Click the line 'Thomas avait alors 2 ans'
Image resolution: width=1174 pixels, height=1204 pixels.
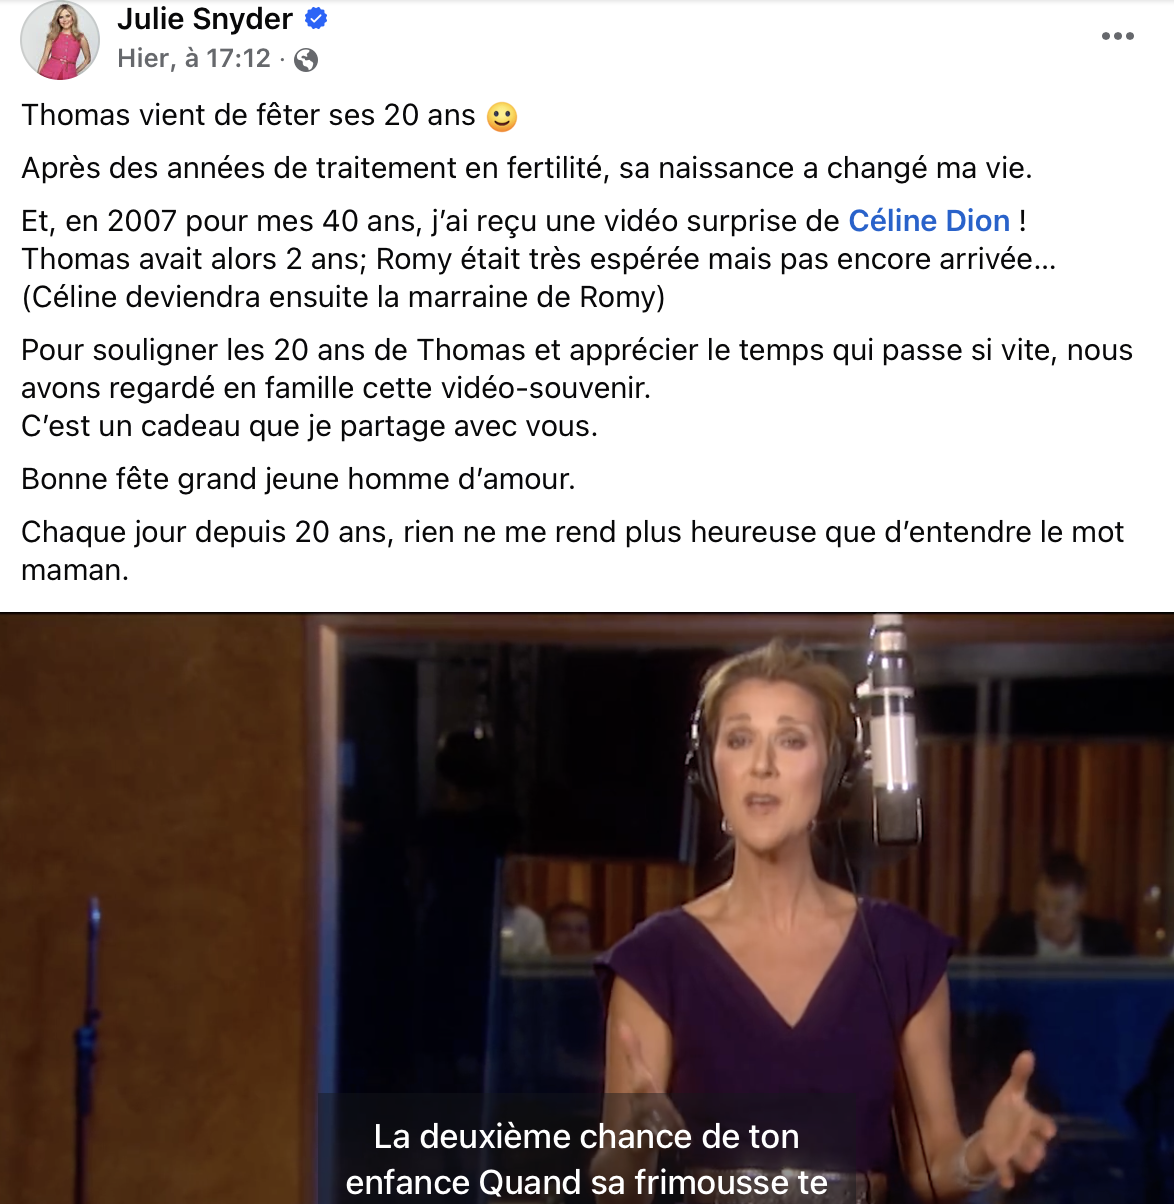(539, 259)
